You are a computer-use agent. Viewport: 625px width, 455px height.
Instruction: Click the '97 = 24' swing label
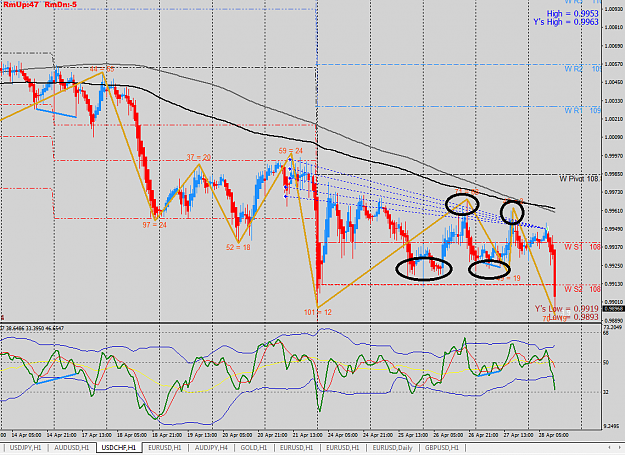click(x=155, y=225)
